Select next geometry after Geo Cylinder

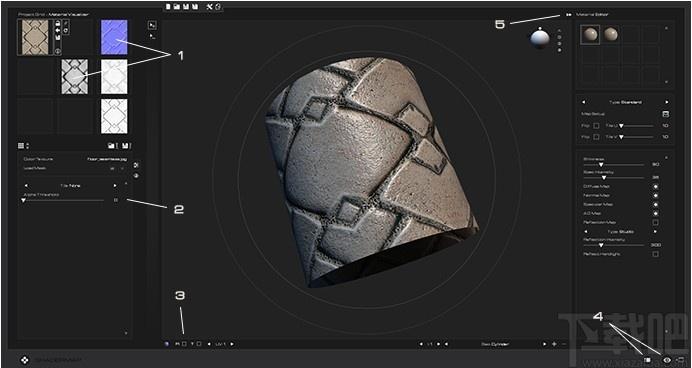click(x=545, y=344)
